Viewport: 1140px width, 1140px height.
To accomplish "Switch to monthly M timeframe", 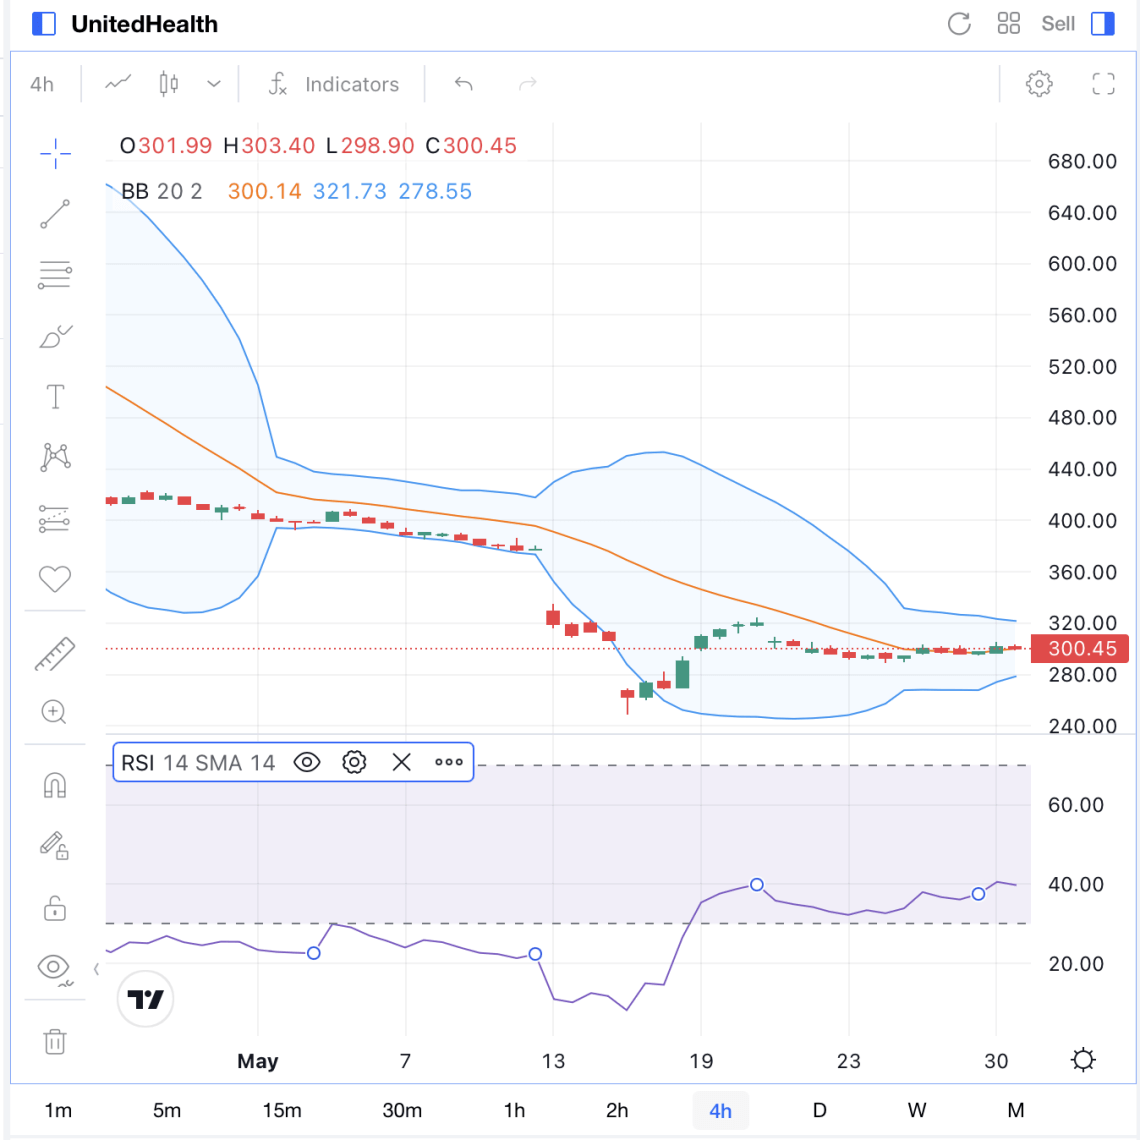I will click(x=1016, y=1110).
